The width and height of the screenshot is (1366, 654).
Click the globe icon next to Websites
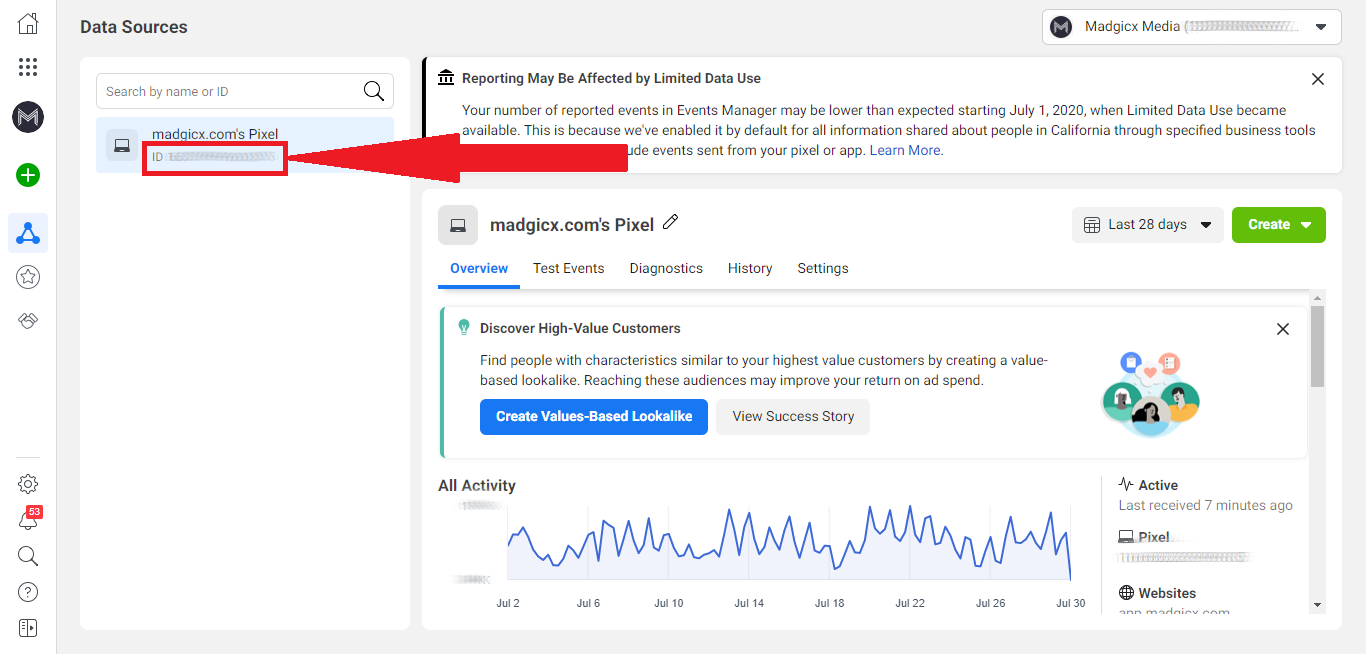click(x=1126, y=593)
